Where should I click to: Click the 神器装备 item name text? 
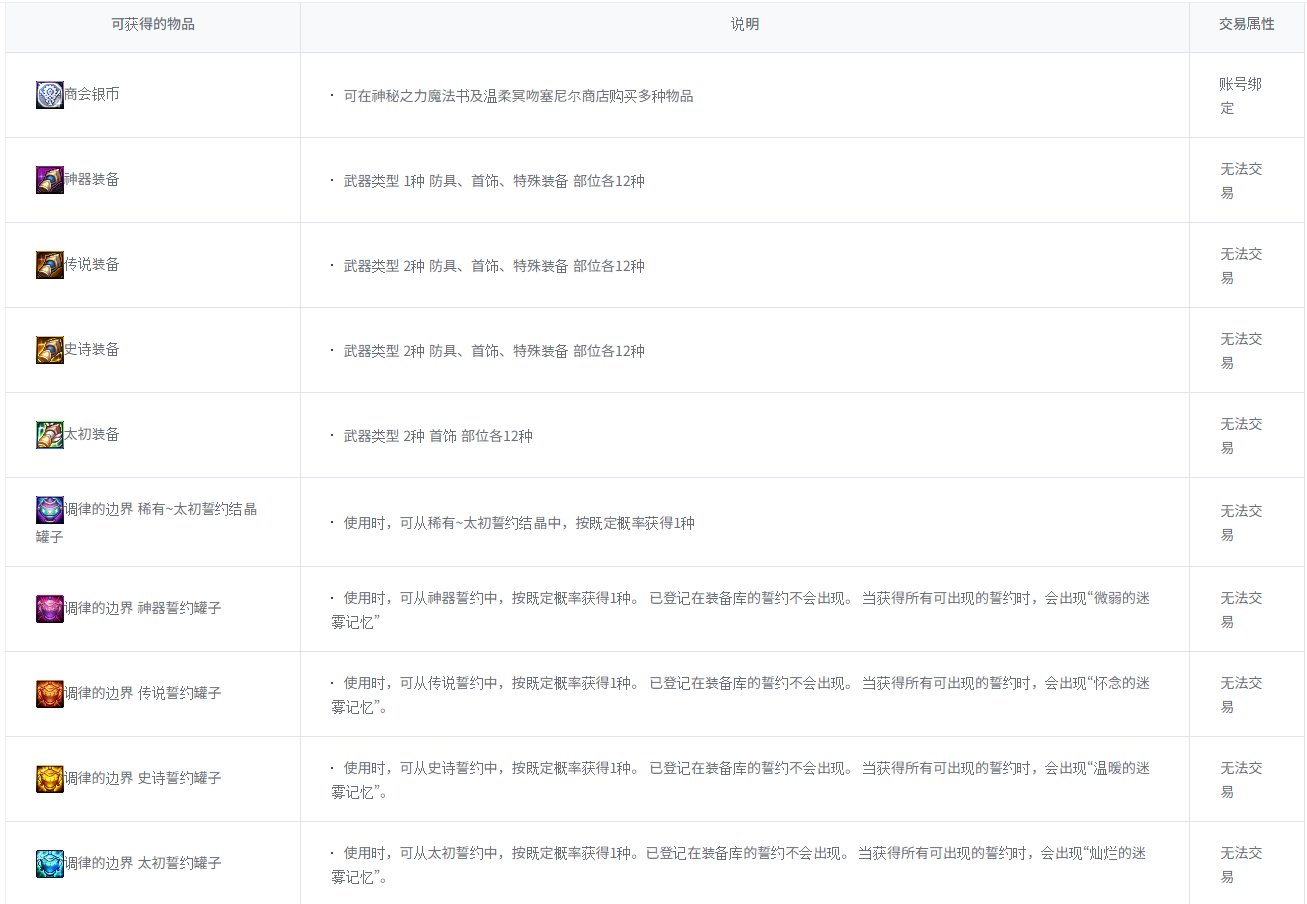click(x=92, y=180)
